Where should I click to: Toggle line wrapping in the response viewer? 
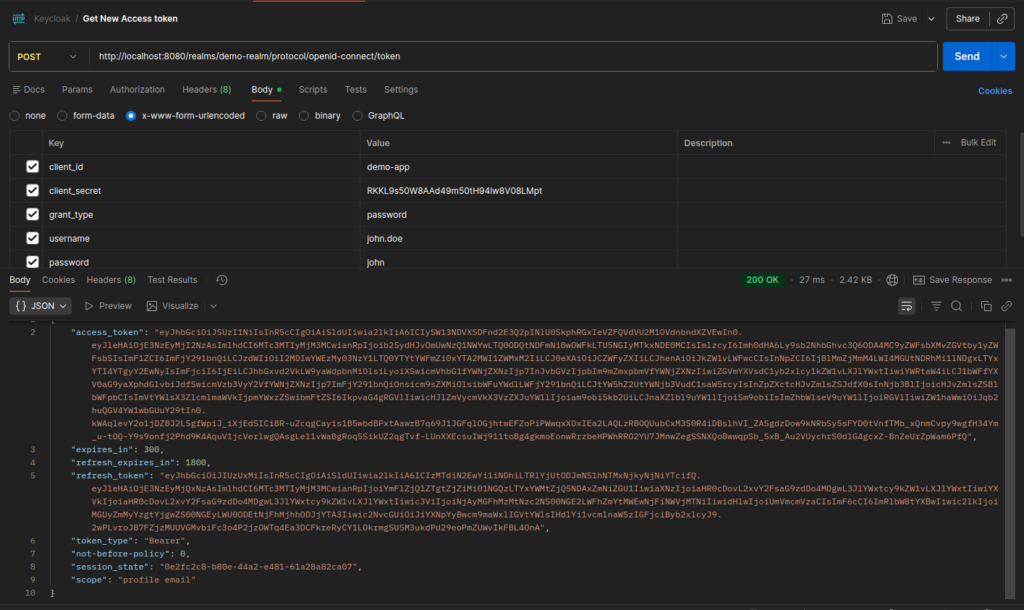(x=906, y=306)
